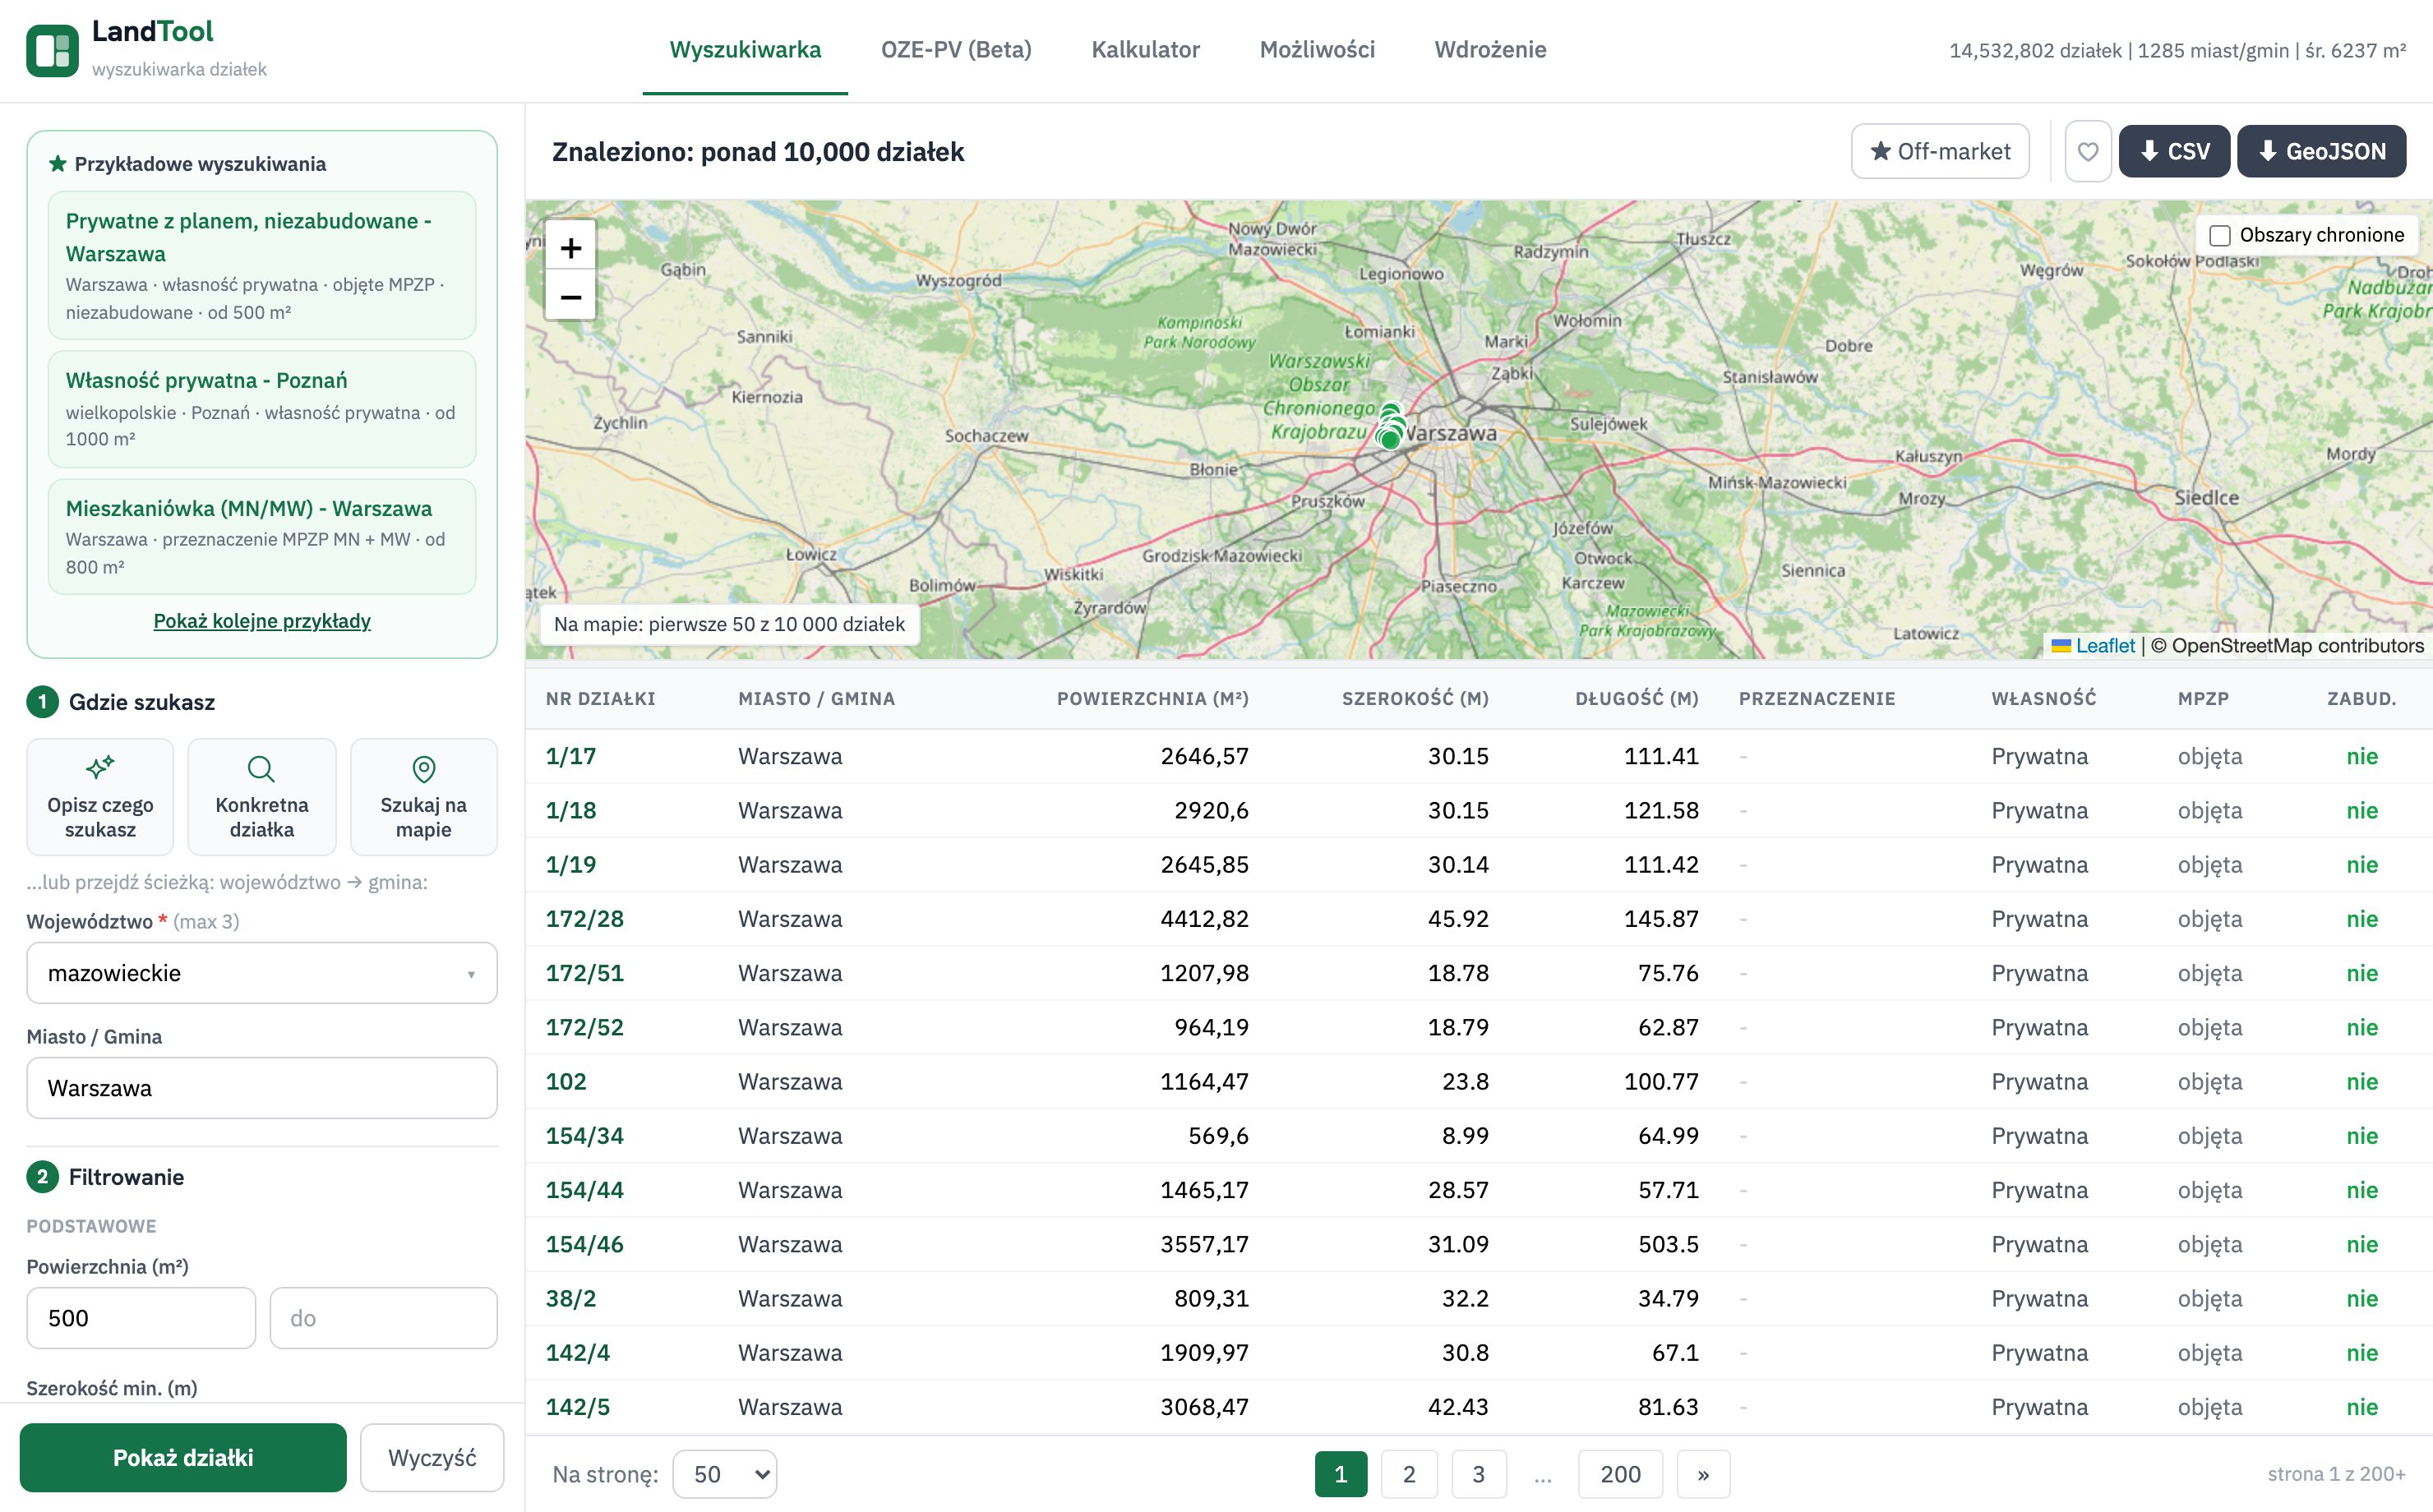Viewport: 2433px width, 1512px height.
Task: Open the Na stronę 50 dropdown
Action: 725,1474
